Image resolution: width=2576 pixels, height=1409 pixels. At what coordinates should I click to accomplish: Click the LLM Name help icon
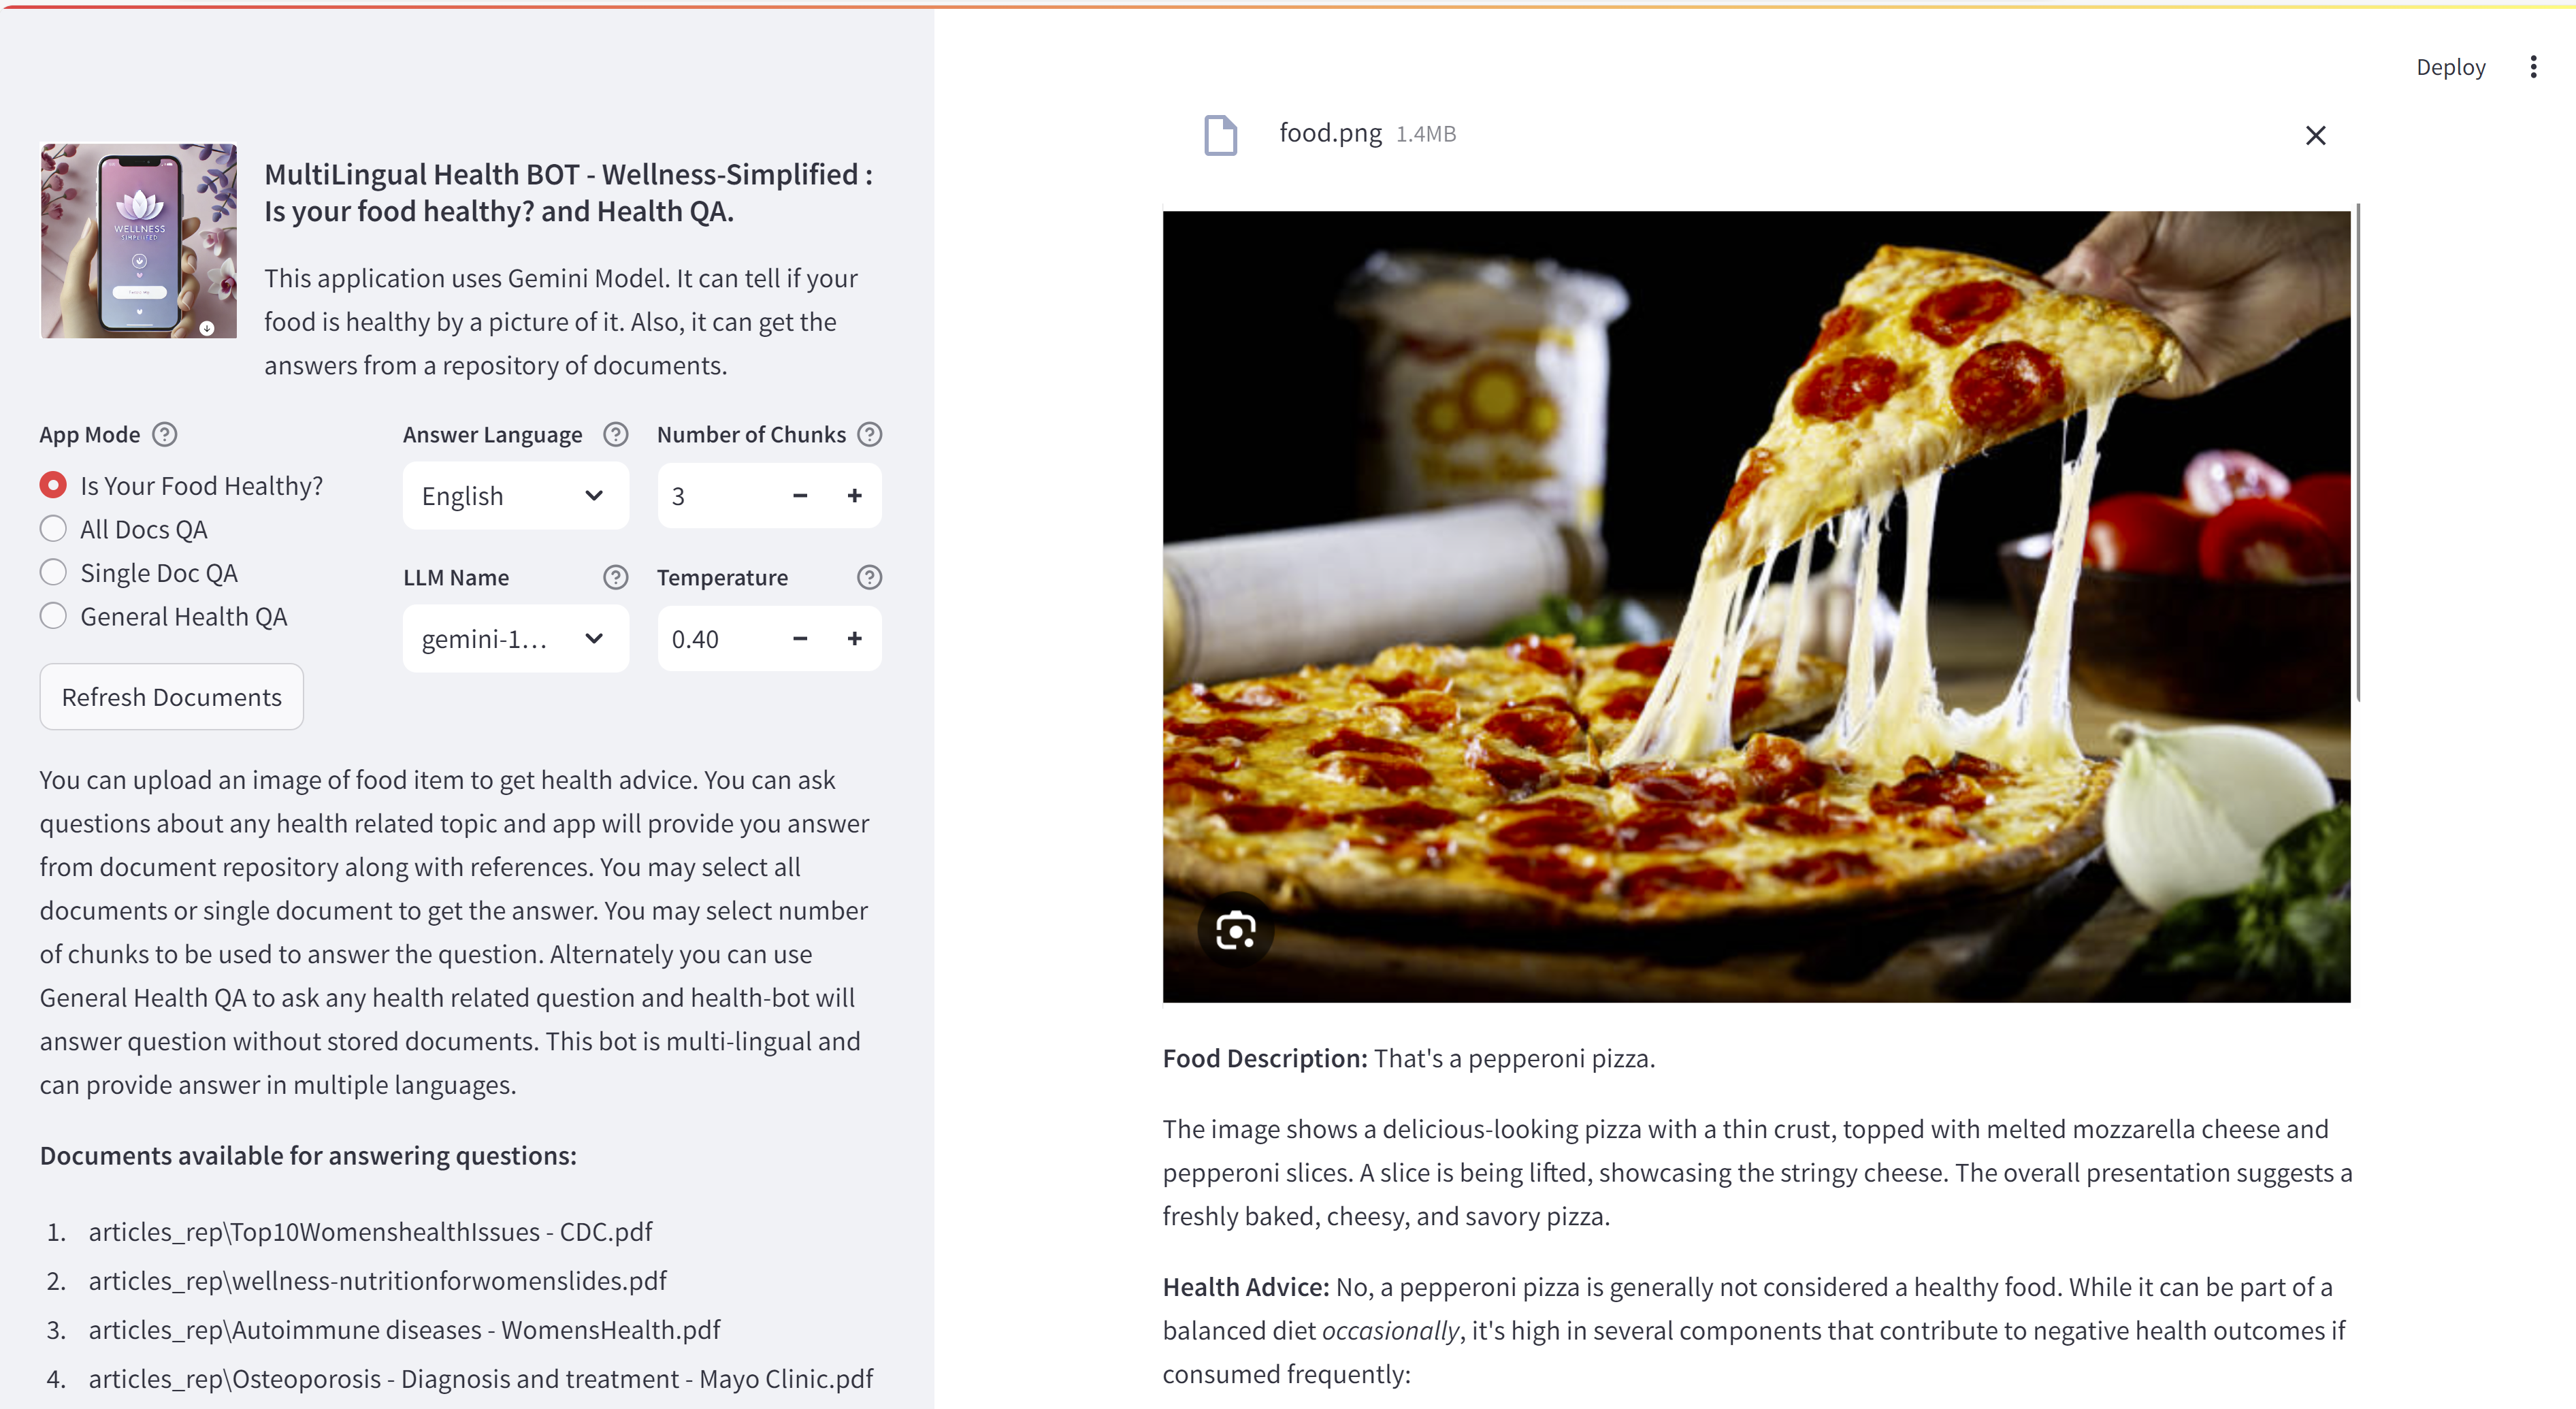[616, 577]
